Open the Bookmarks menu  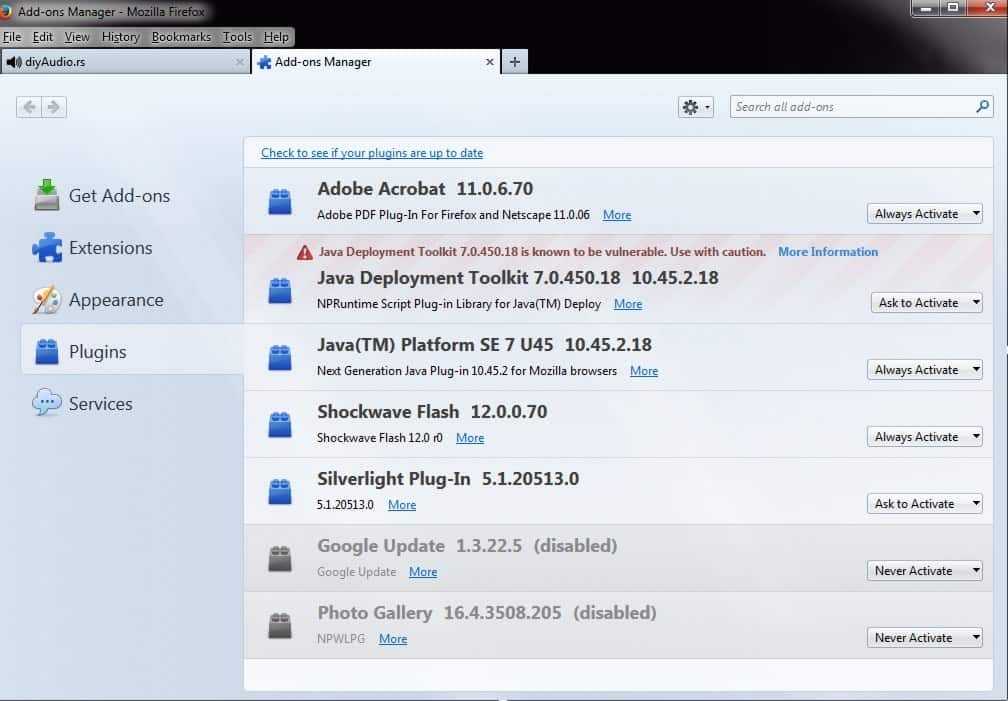click(x=181, y=37)
